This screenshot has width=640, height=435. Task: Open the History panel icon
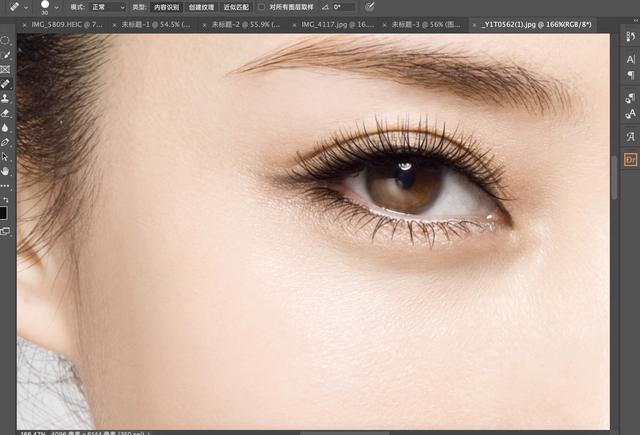pyautogui.click(x=631, y=37)
